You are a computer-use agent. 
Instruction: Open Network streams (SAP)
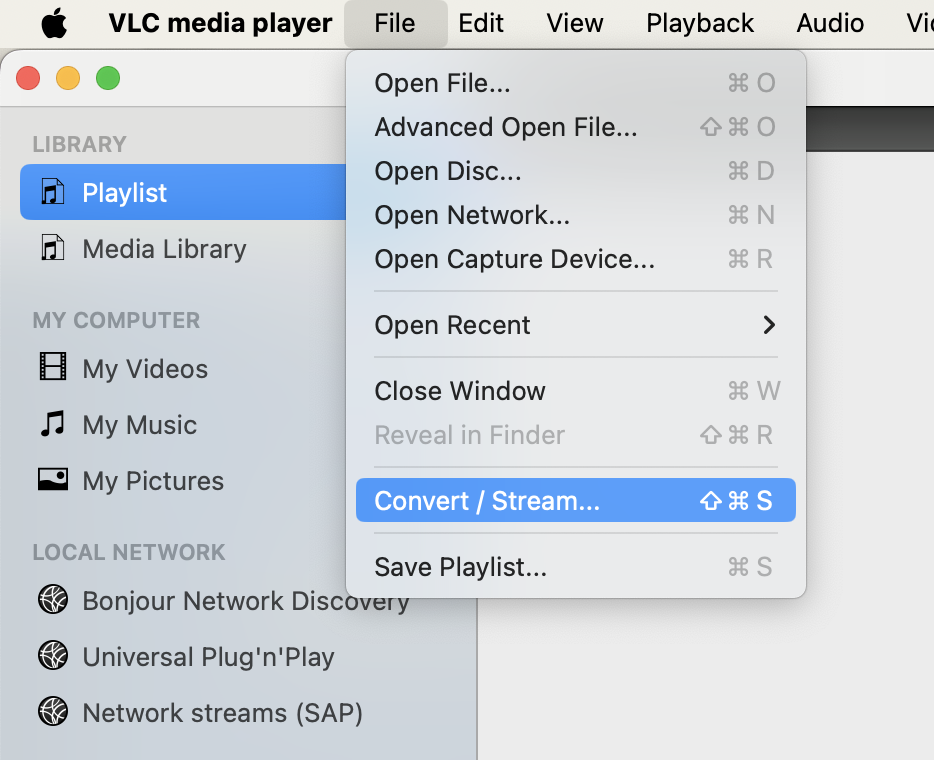[x=222, y=713]
